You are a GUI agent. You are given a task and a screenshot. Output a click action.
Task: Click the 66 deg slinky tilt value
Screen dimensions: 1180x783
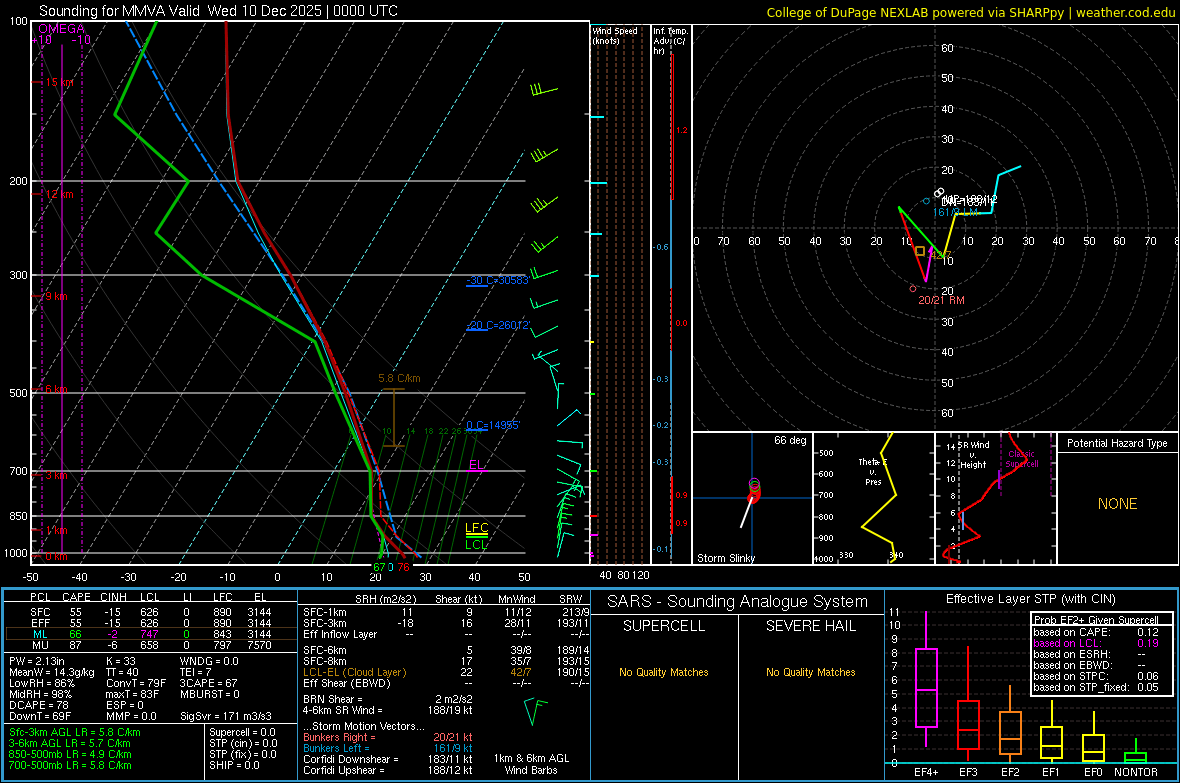pos(789,440)
